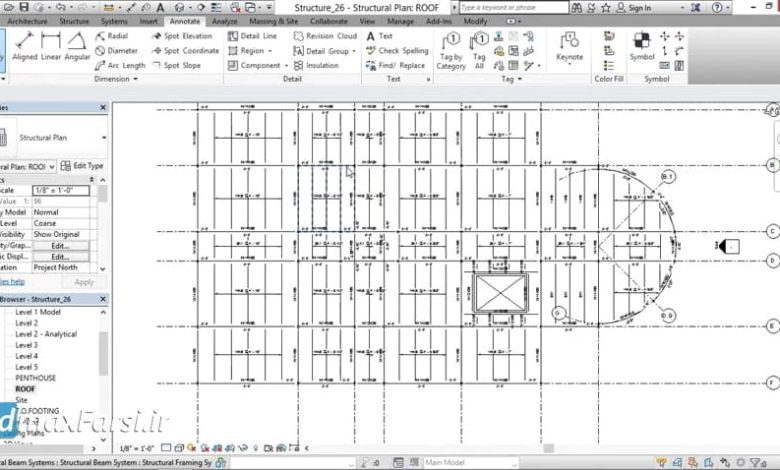780x470 pixels.
Task: Open the Main Model design options dropdown
Action: 470,463
